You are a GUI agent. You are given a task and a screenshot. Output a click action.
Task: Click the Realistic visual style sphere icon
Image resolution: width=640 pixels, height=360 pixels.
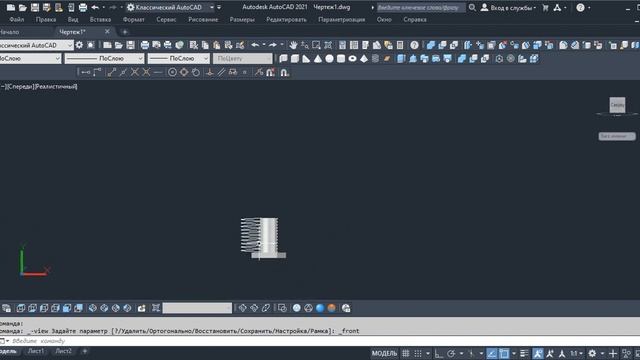(x=320, y=308)
